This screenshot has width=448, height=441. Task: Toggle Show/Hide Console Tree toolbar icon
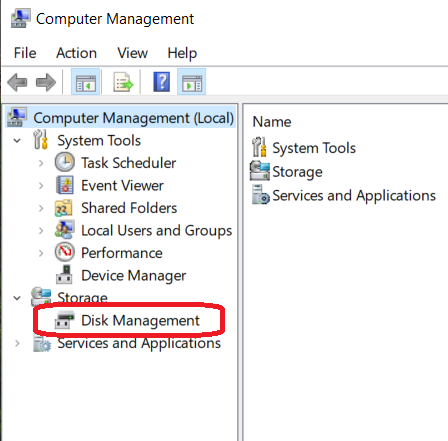(86, 82)
